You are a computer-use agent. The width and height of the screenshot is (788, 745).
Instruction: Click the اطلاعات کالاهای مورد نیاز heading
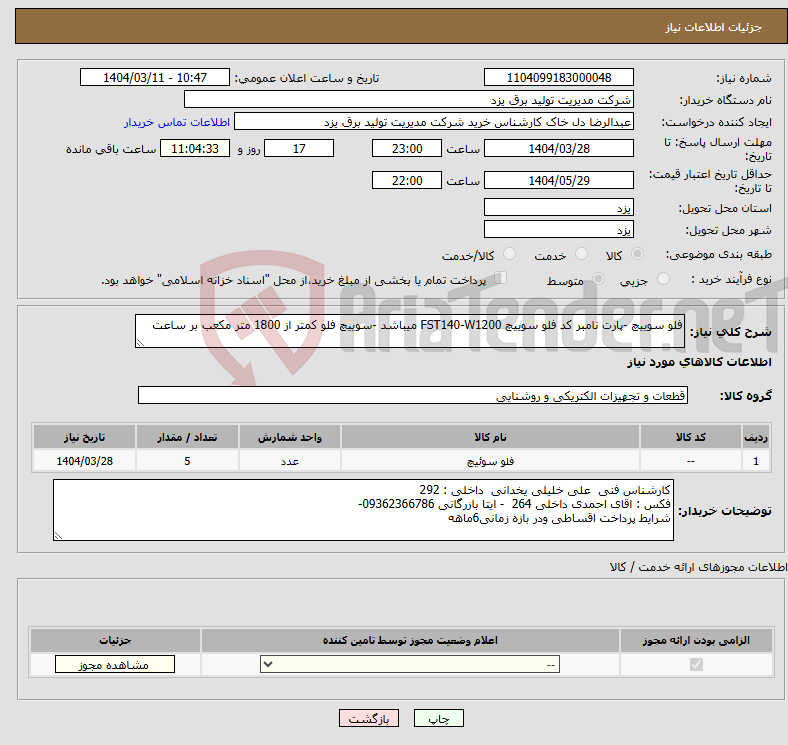[699, 362]
